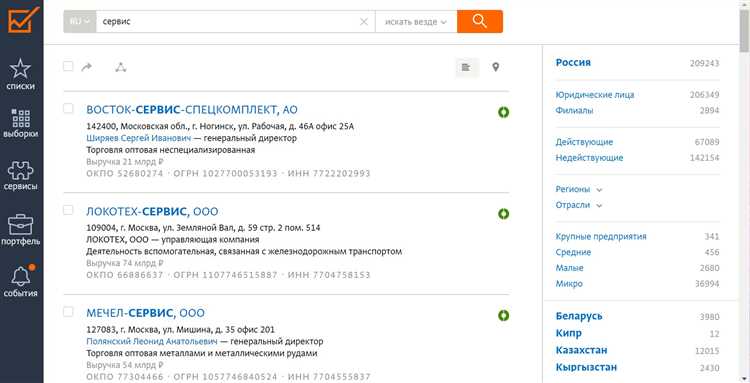Click the orange search magnifier button
The width and height of the screenshot is (750, 383).
point(480,22)
